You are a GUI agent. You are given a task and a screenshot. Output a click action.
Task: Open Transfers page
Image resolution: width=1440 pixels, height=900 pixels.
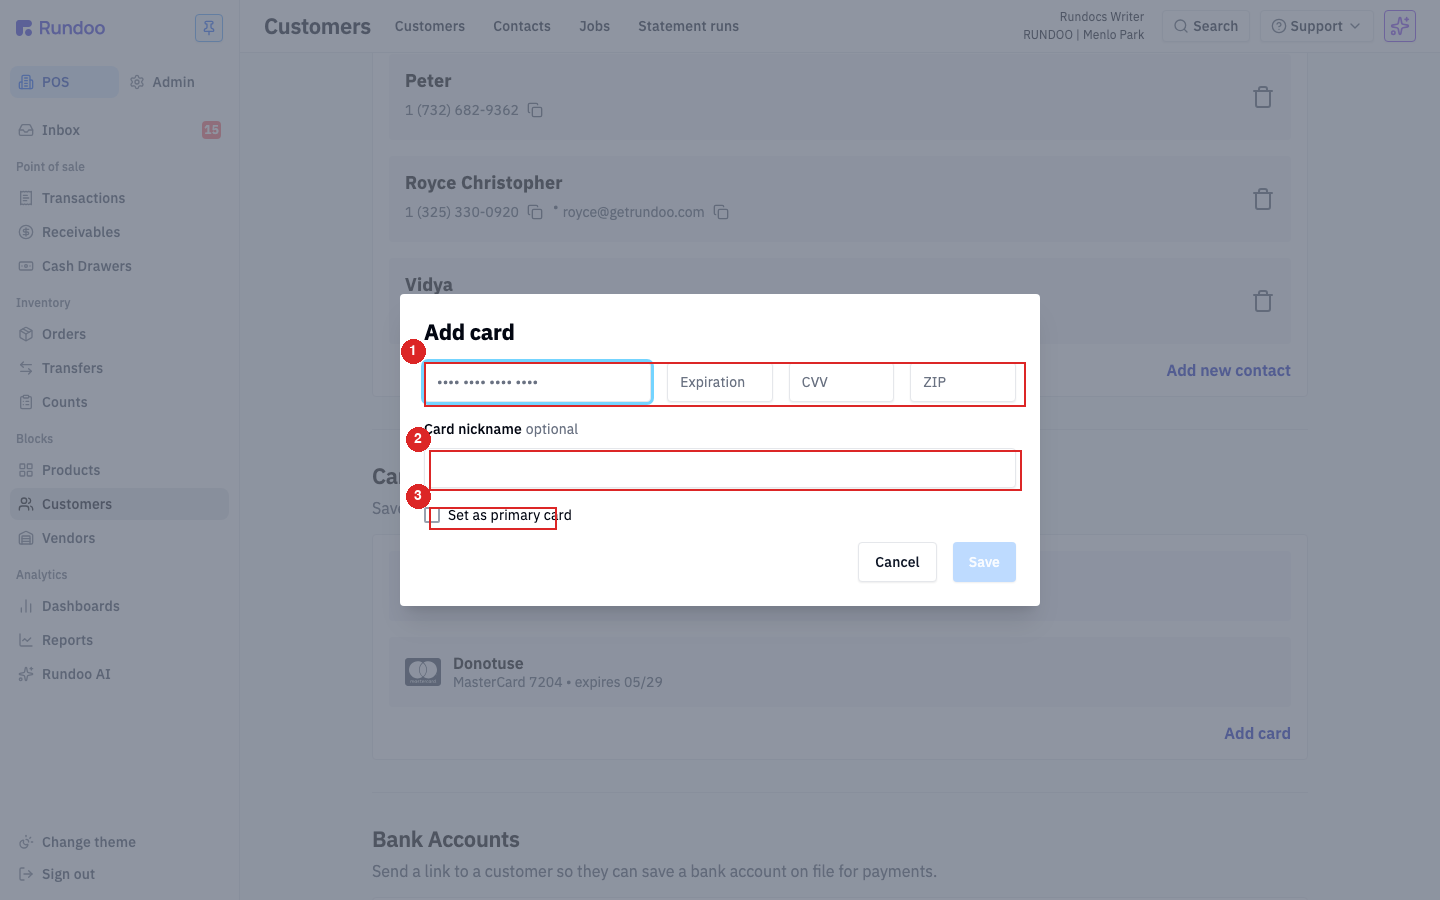tap(119, 368)
